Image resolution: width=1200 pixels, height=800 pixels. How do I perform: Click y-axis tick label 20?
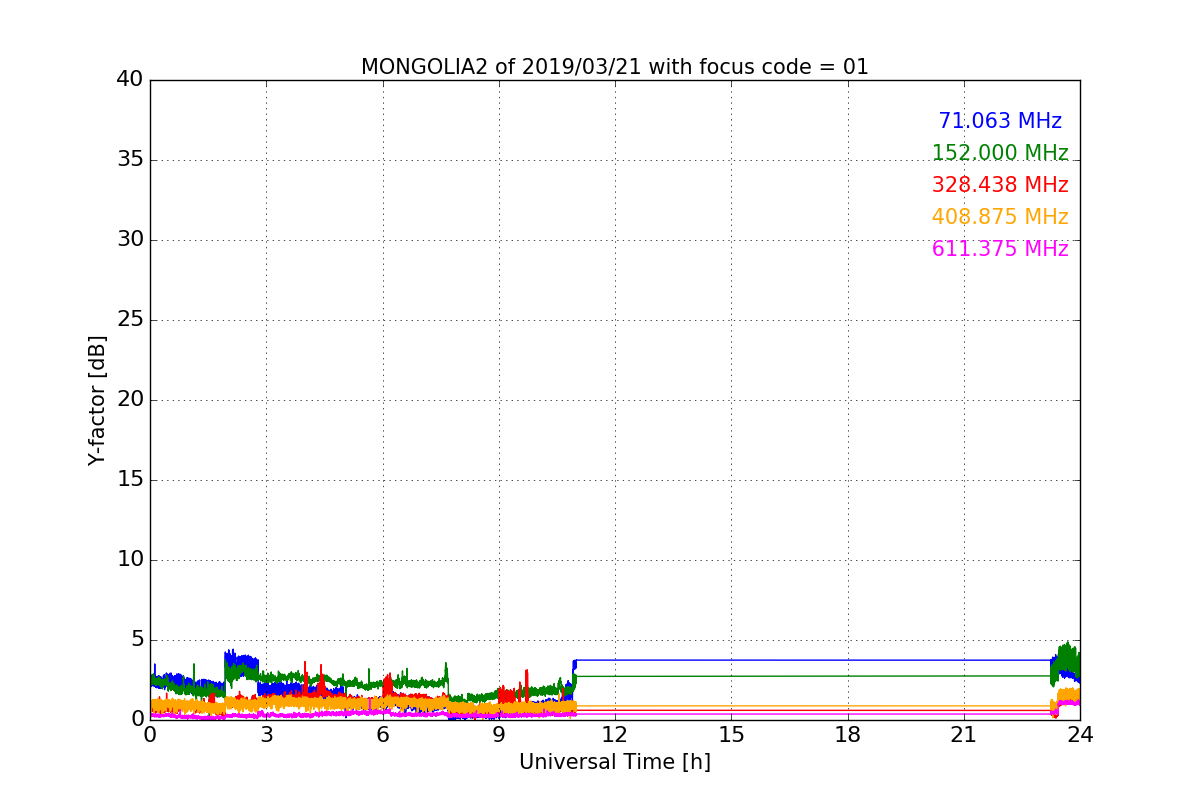pyautogui.click(x=130, y=400)
